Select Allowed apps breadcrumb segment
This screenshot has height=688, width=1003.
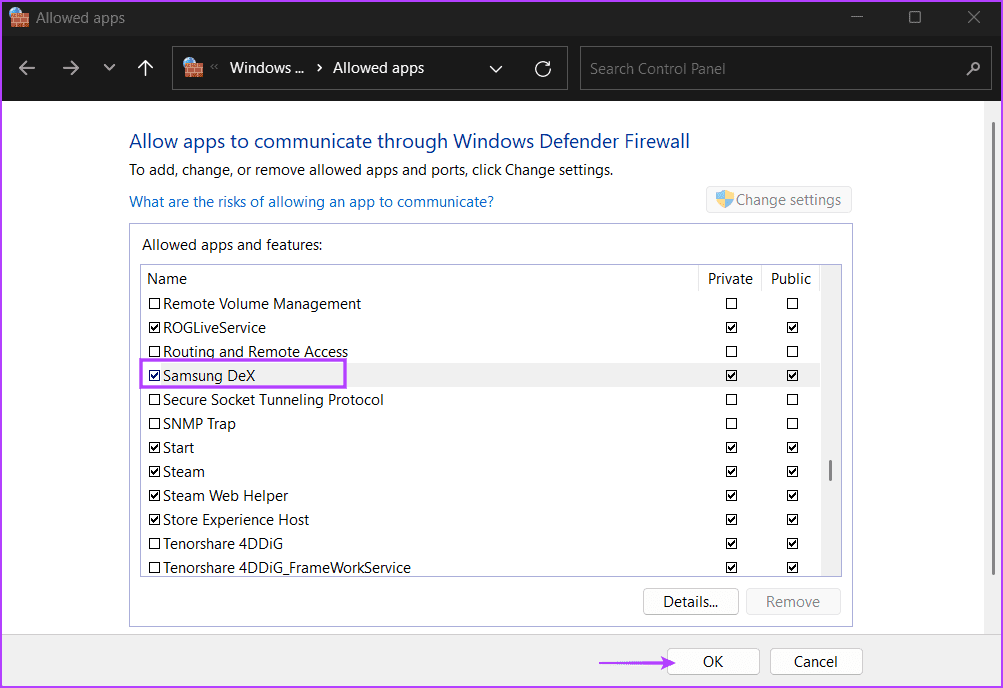pos(378,68)
